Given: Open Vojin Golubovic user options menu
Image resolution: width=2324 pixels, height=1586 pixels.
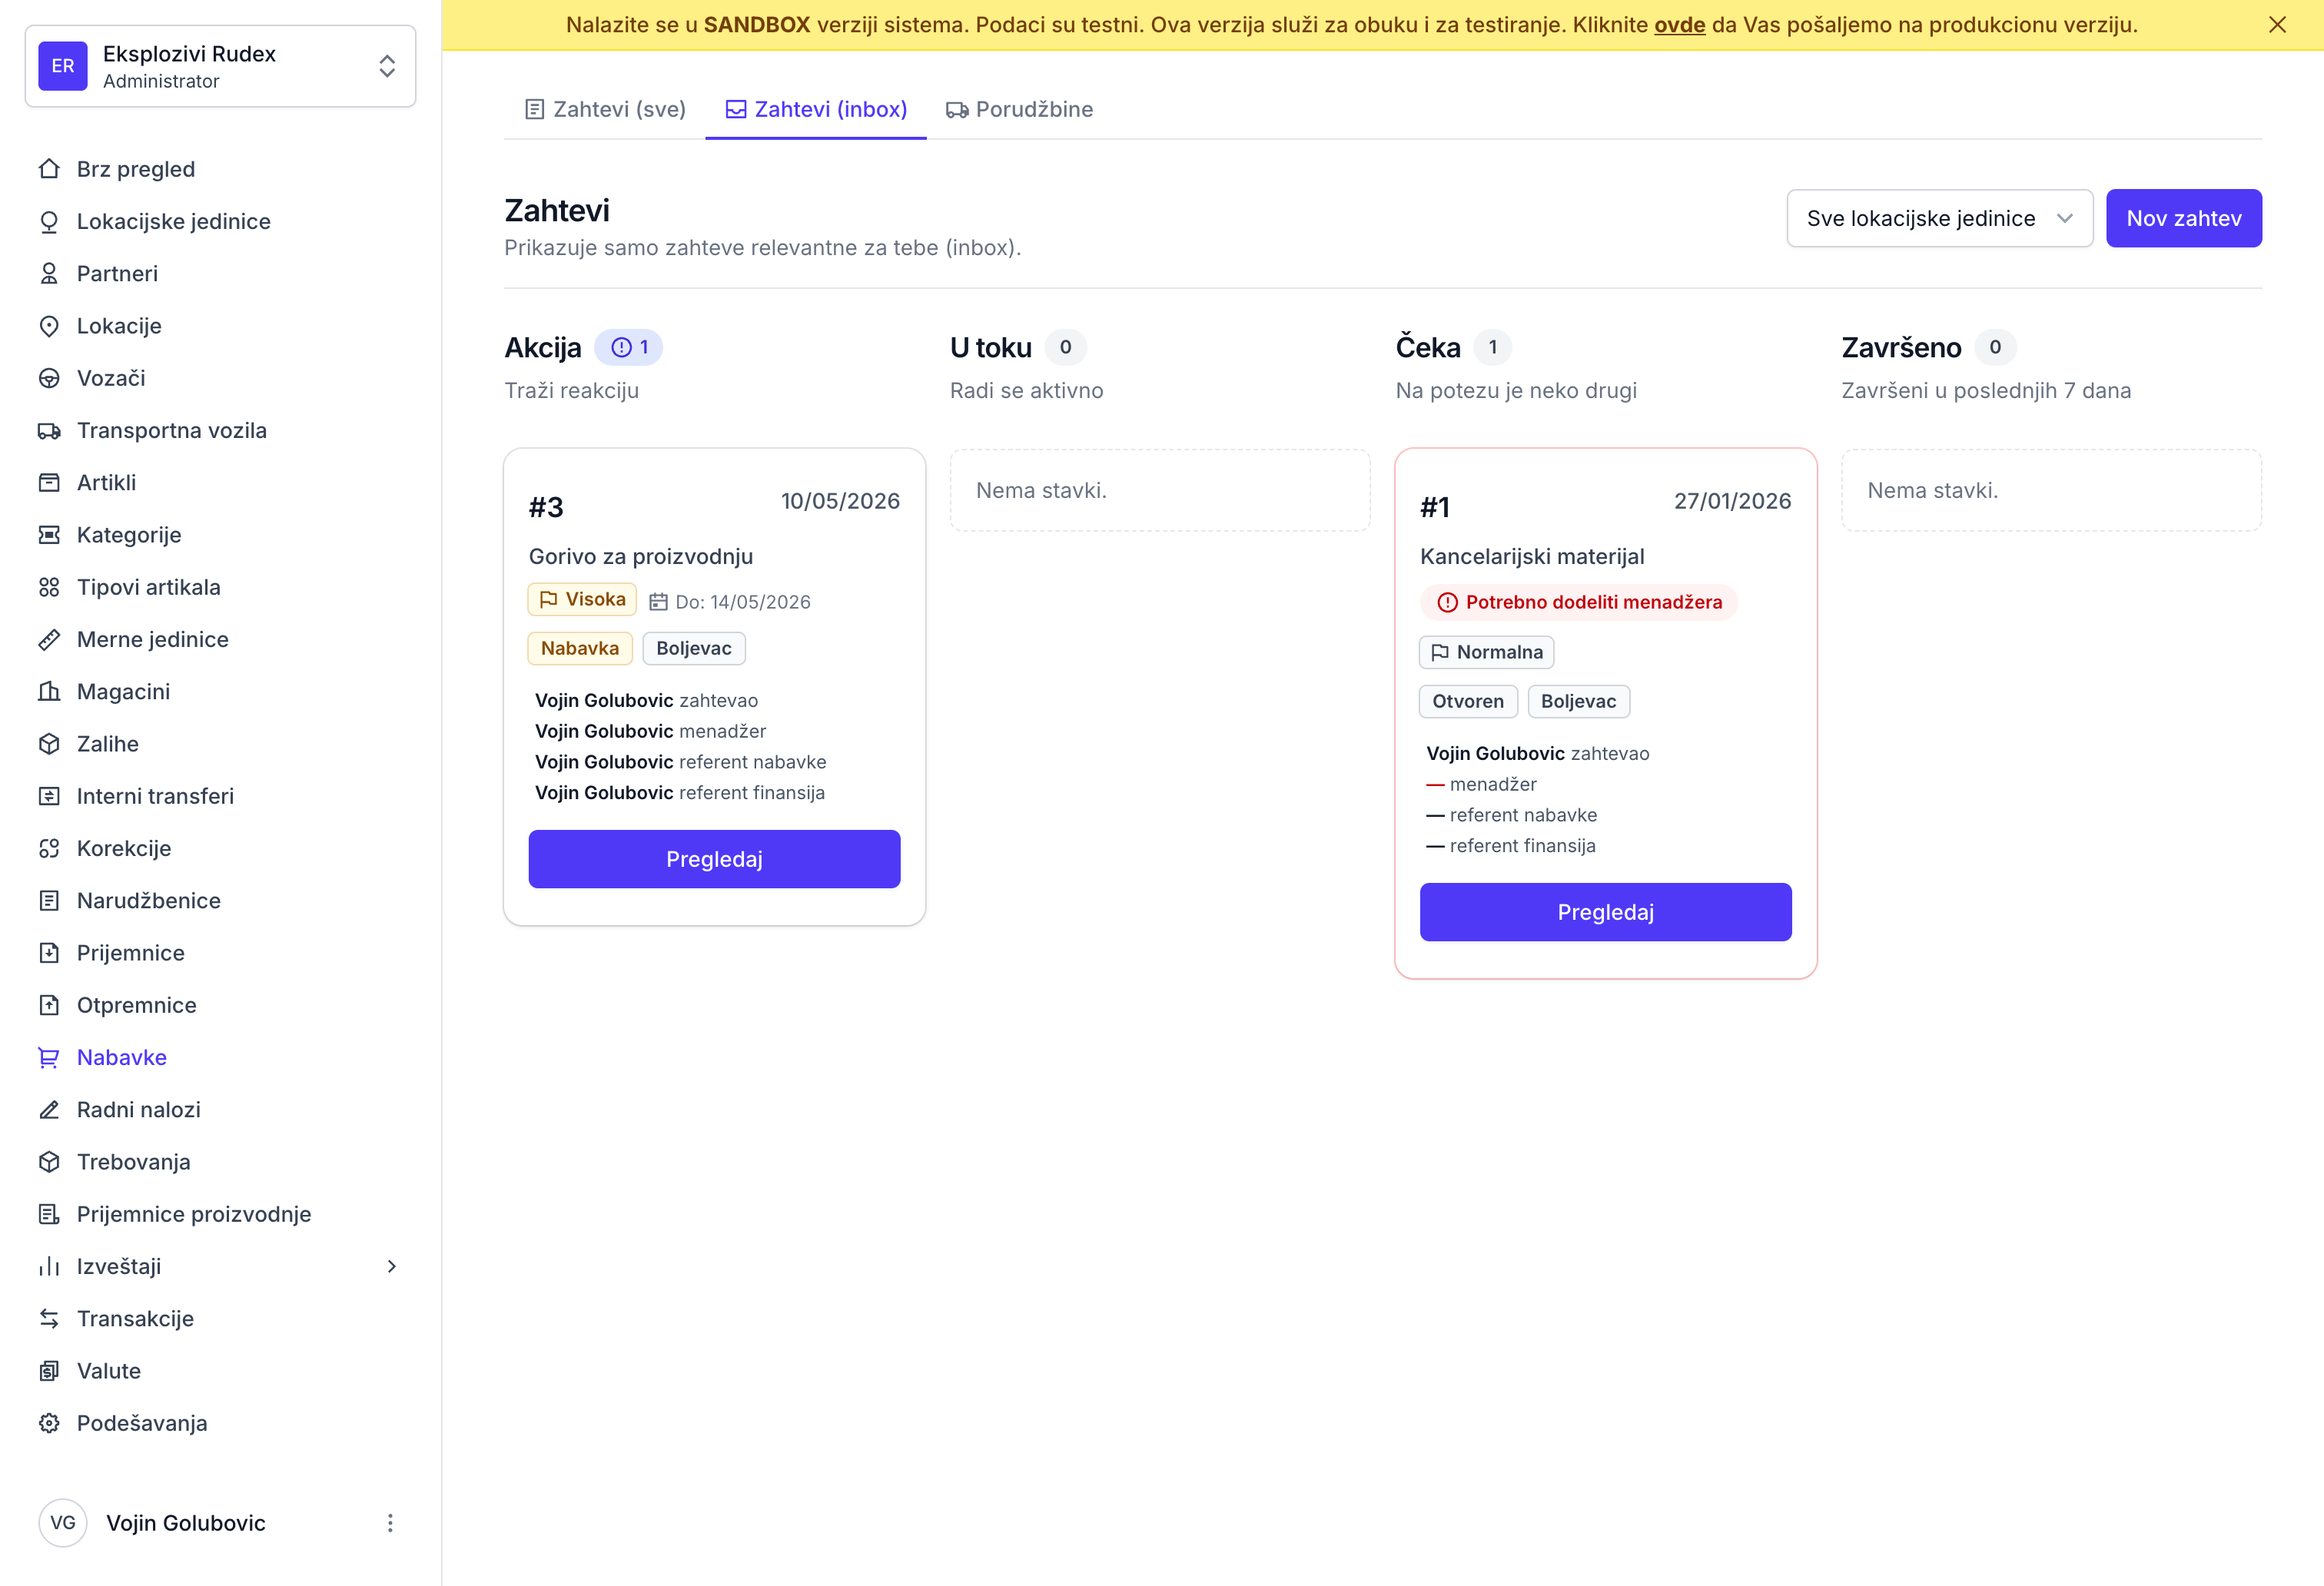Looking at the screenshot, I should coord(390,1523).
